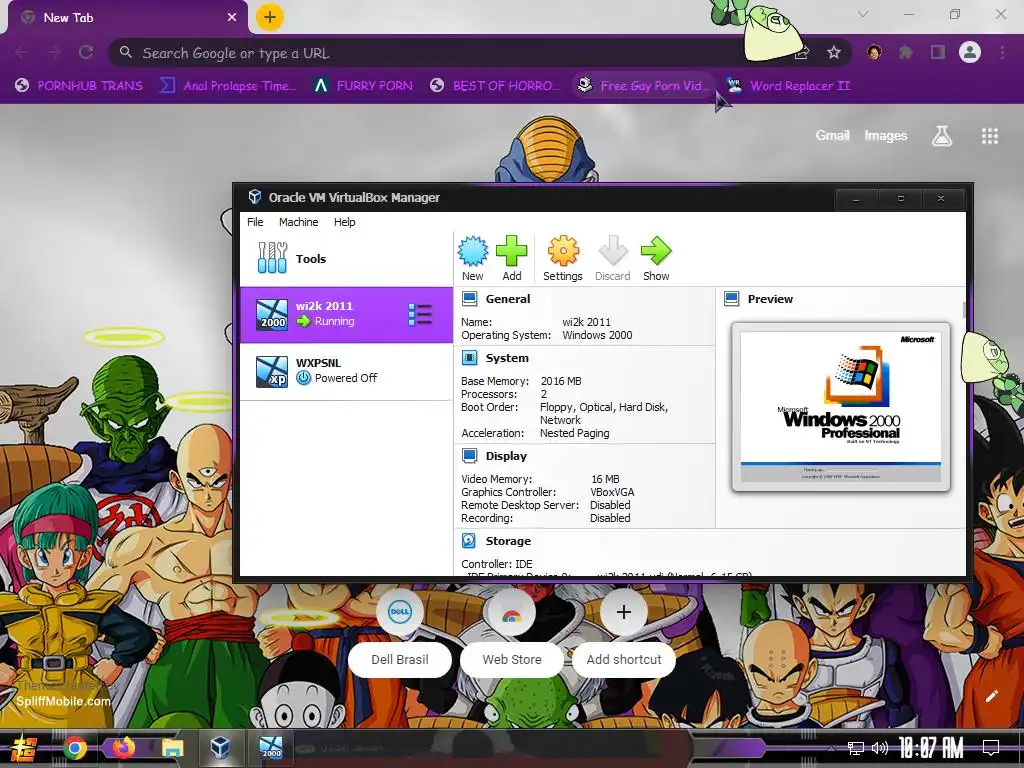The height and width of the screenshot is (768, 1024).
Task: Click the Windows 2000 VM taskbar icon
Action: click(x=270, y=748)
